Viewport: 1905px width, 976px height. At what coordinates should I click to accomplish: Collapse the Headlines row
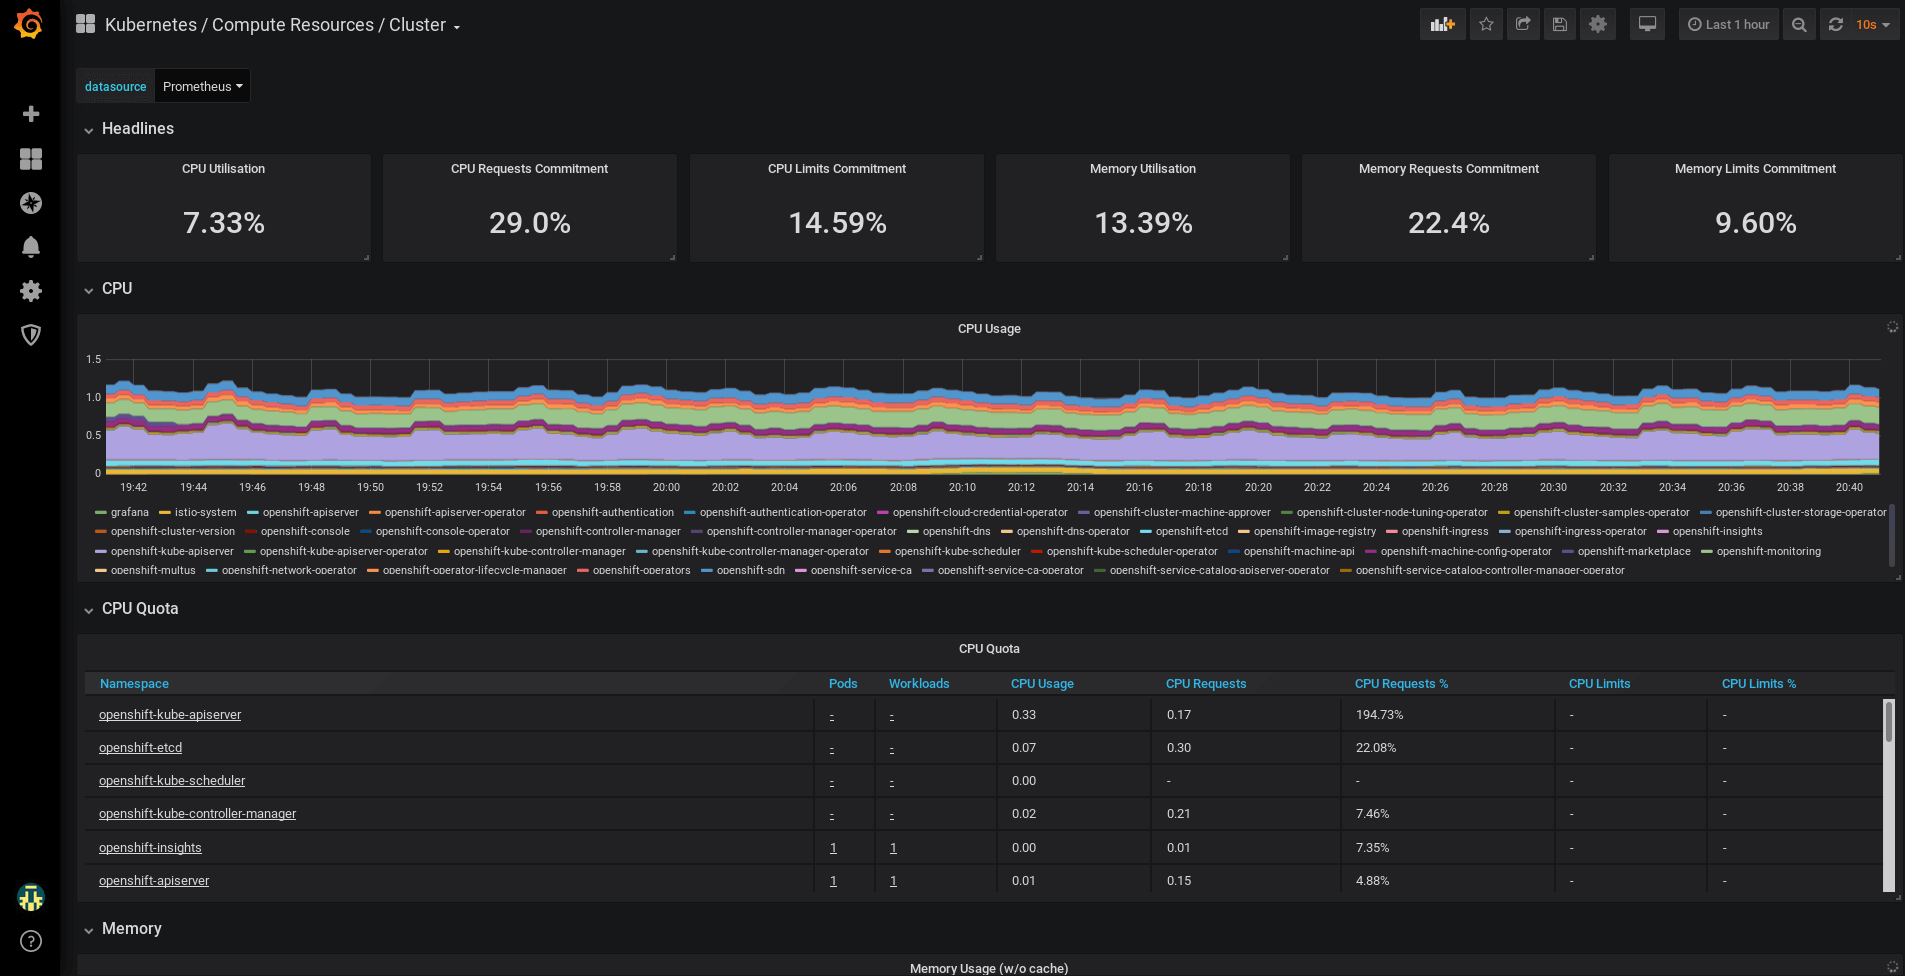(x=137, y=129)
